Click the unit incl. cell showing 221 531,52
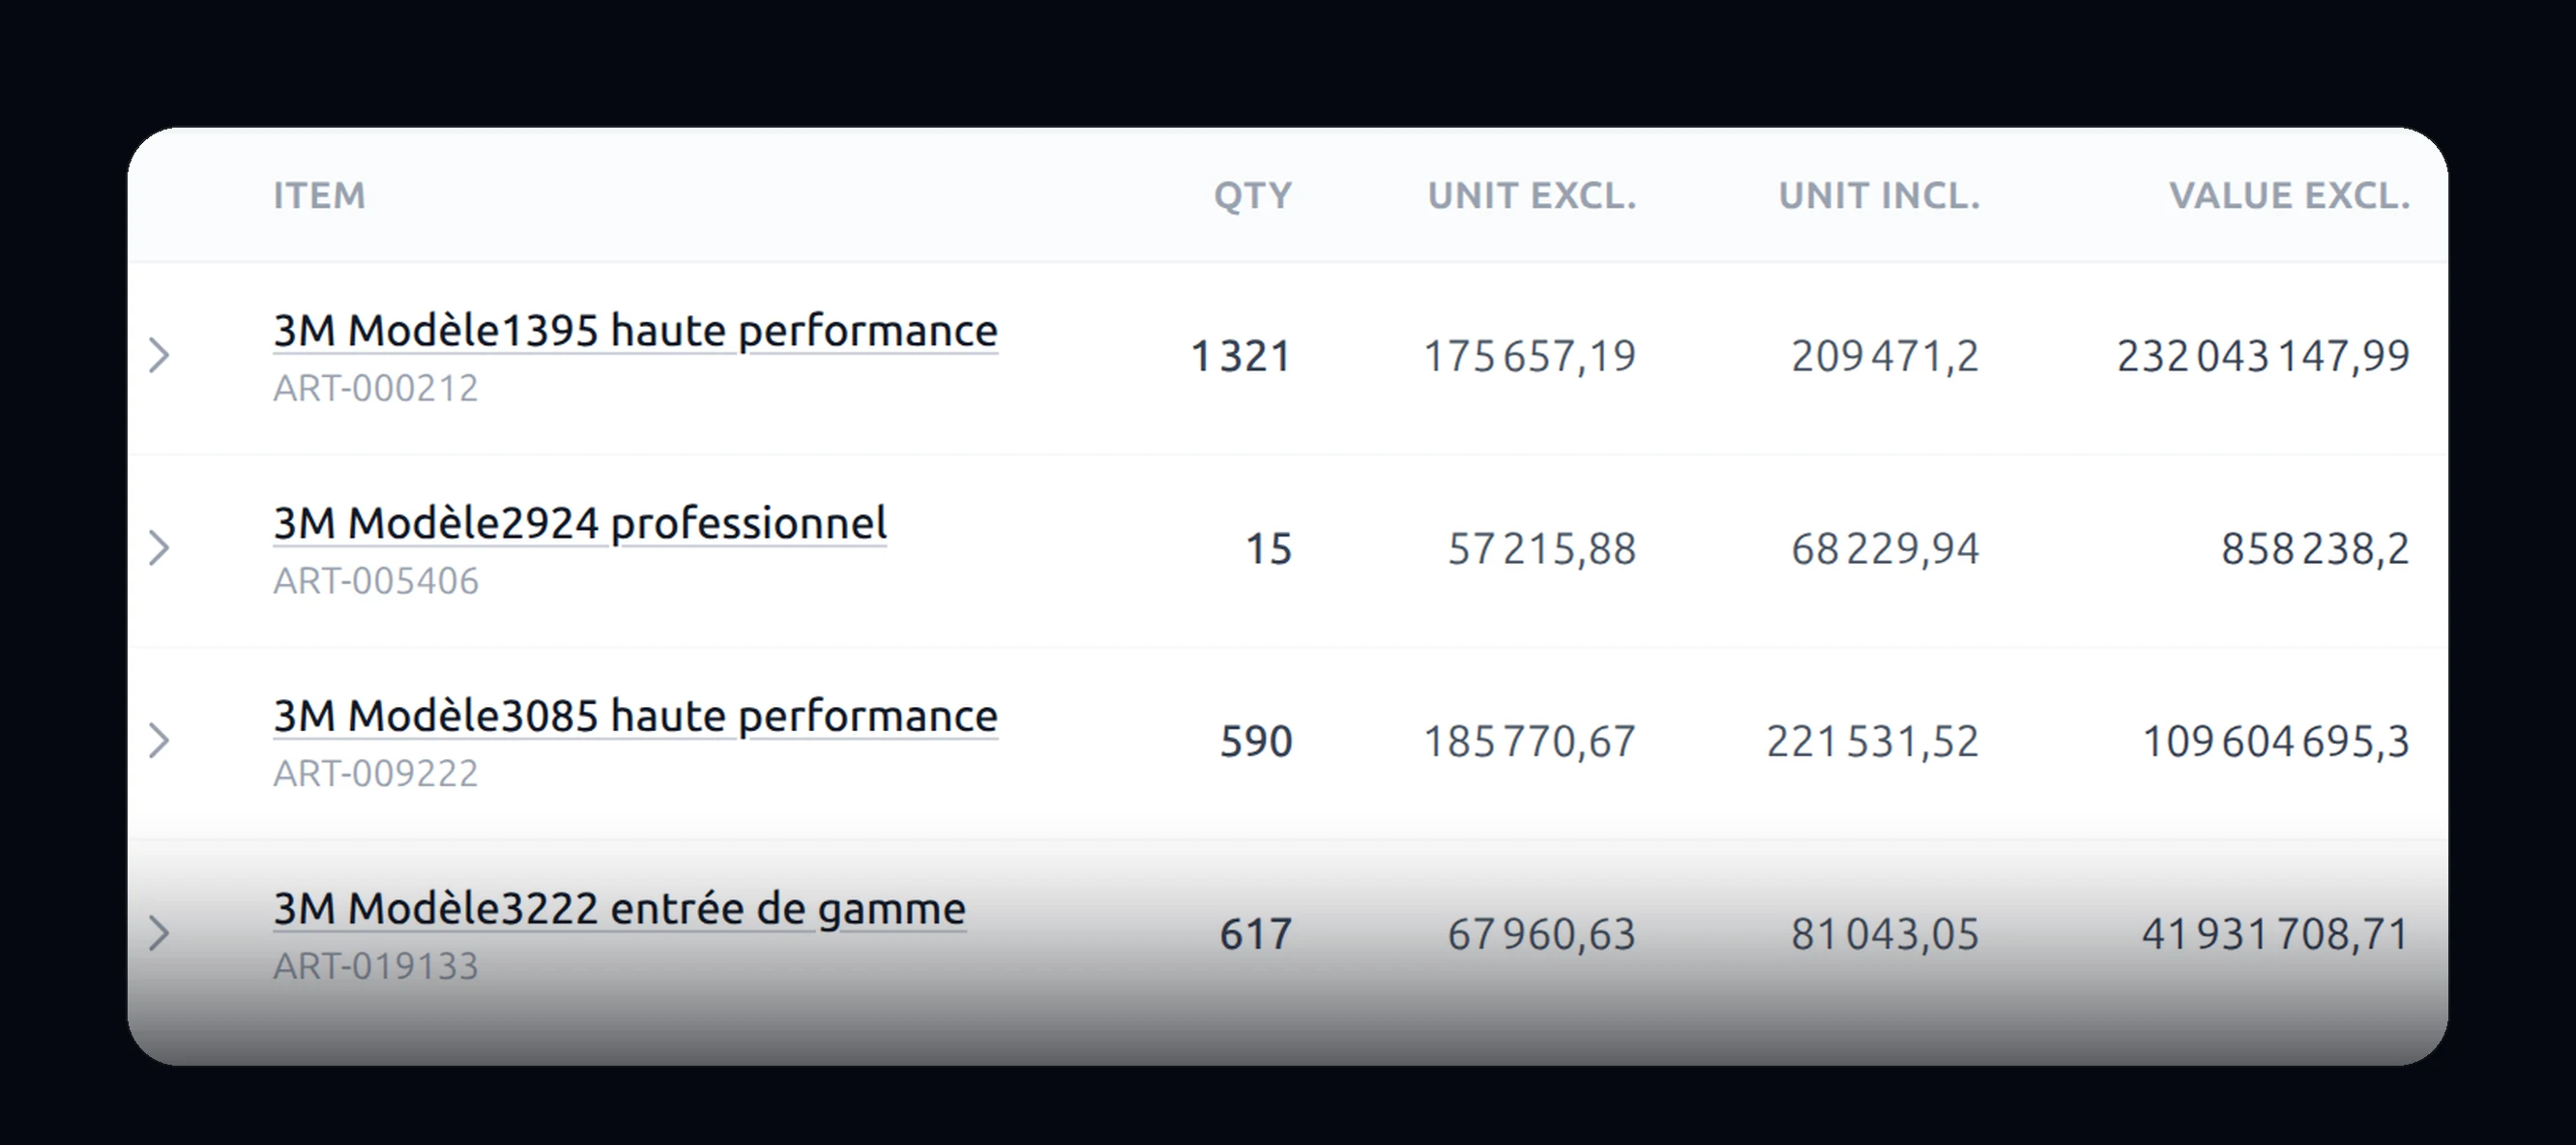The height and width of the screenshot is (1145, 2576). coord(1873,742)
